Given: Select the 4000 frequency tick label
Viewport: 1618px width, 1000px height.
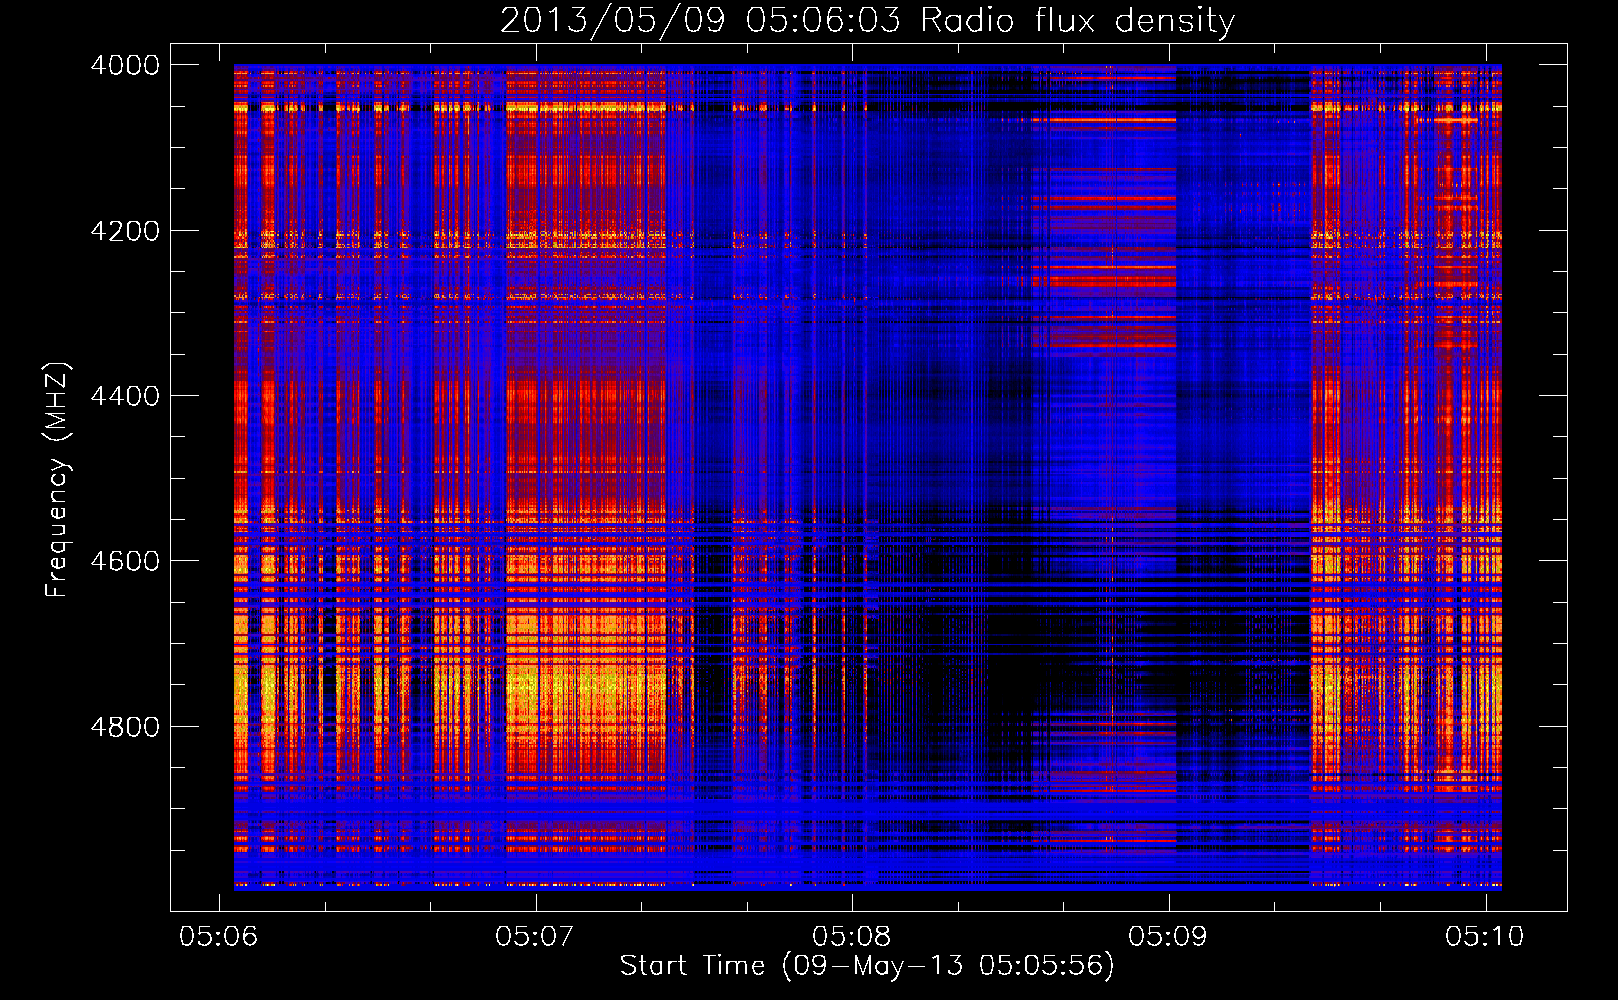Looking at the screenshot, I should (x=125, y=65).
